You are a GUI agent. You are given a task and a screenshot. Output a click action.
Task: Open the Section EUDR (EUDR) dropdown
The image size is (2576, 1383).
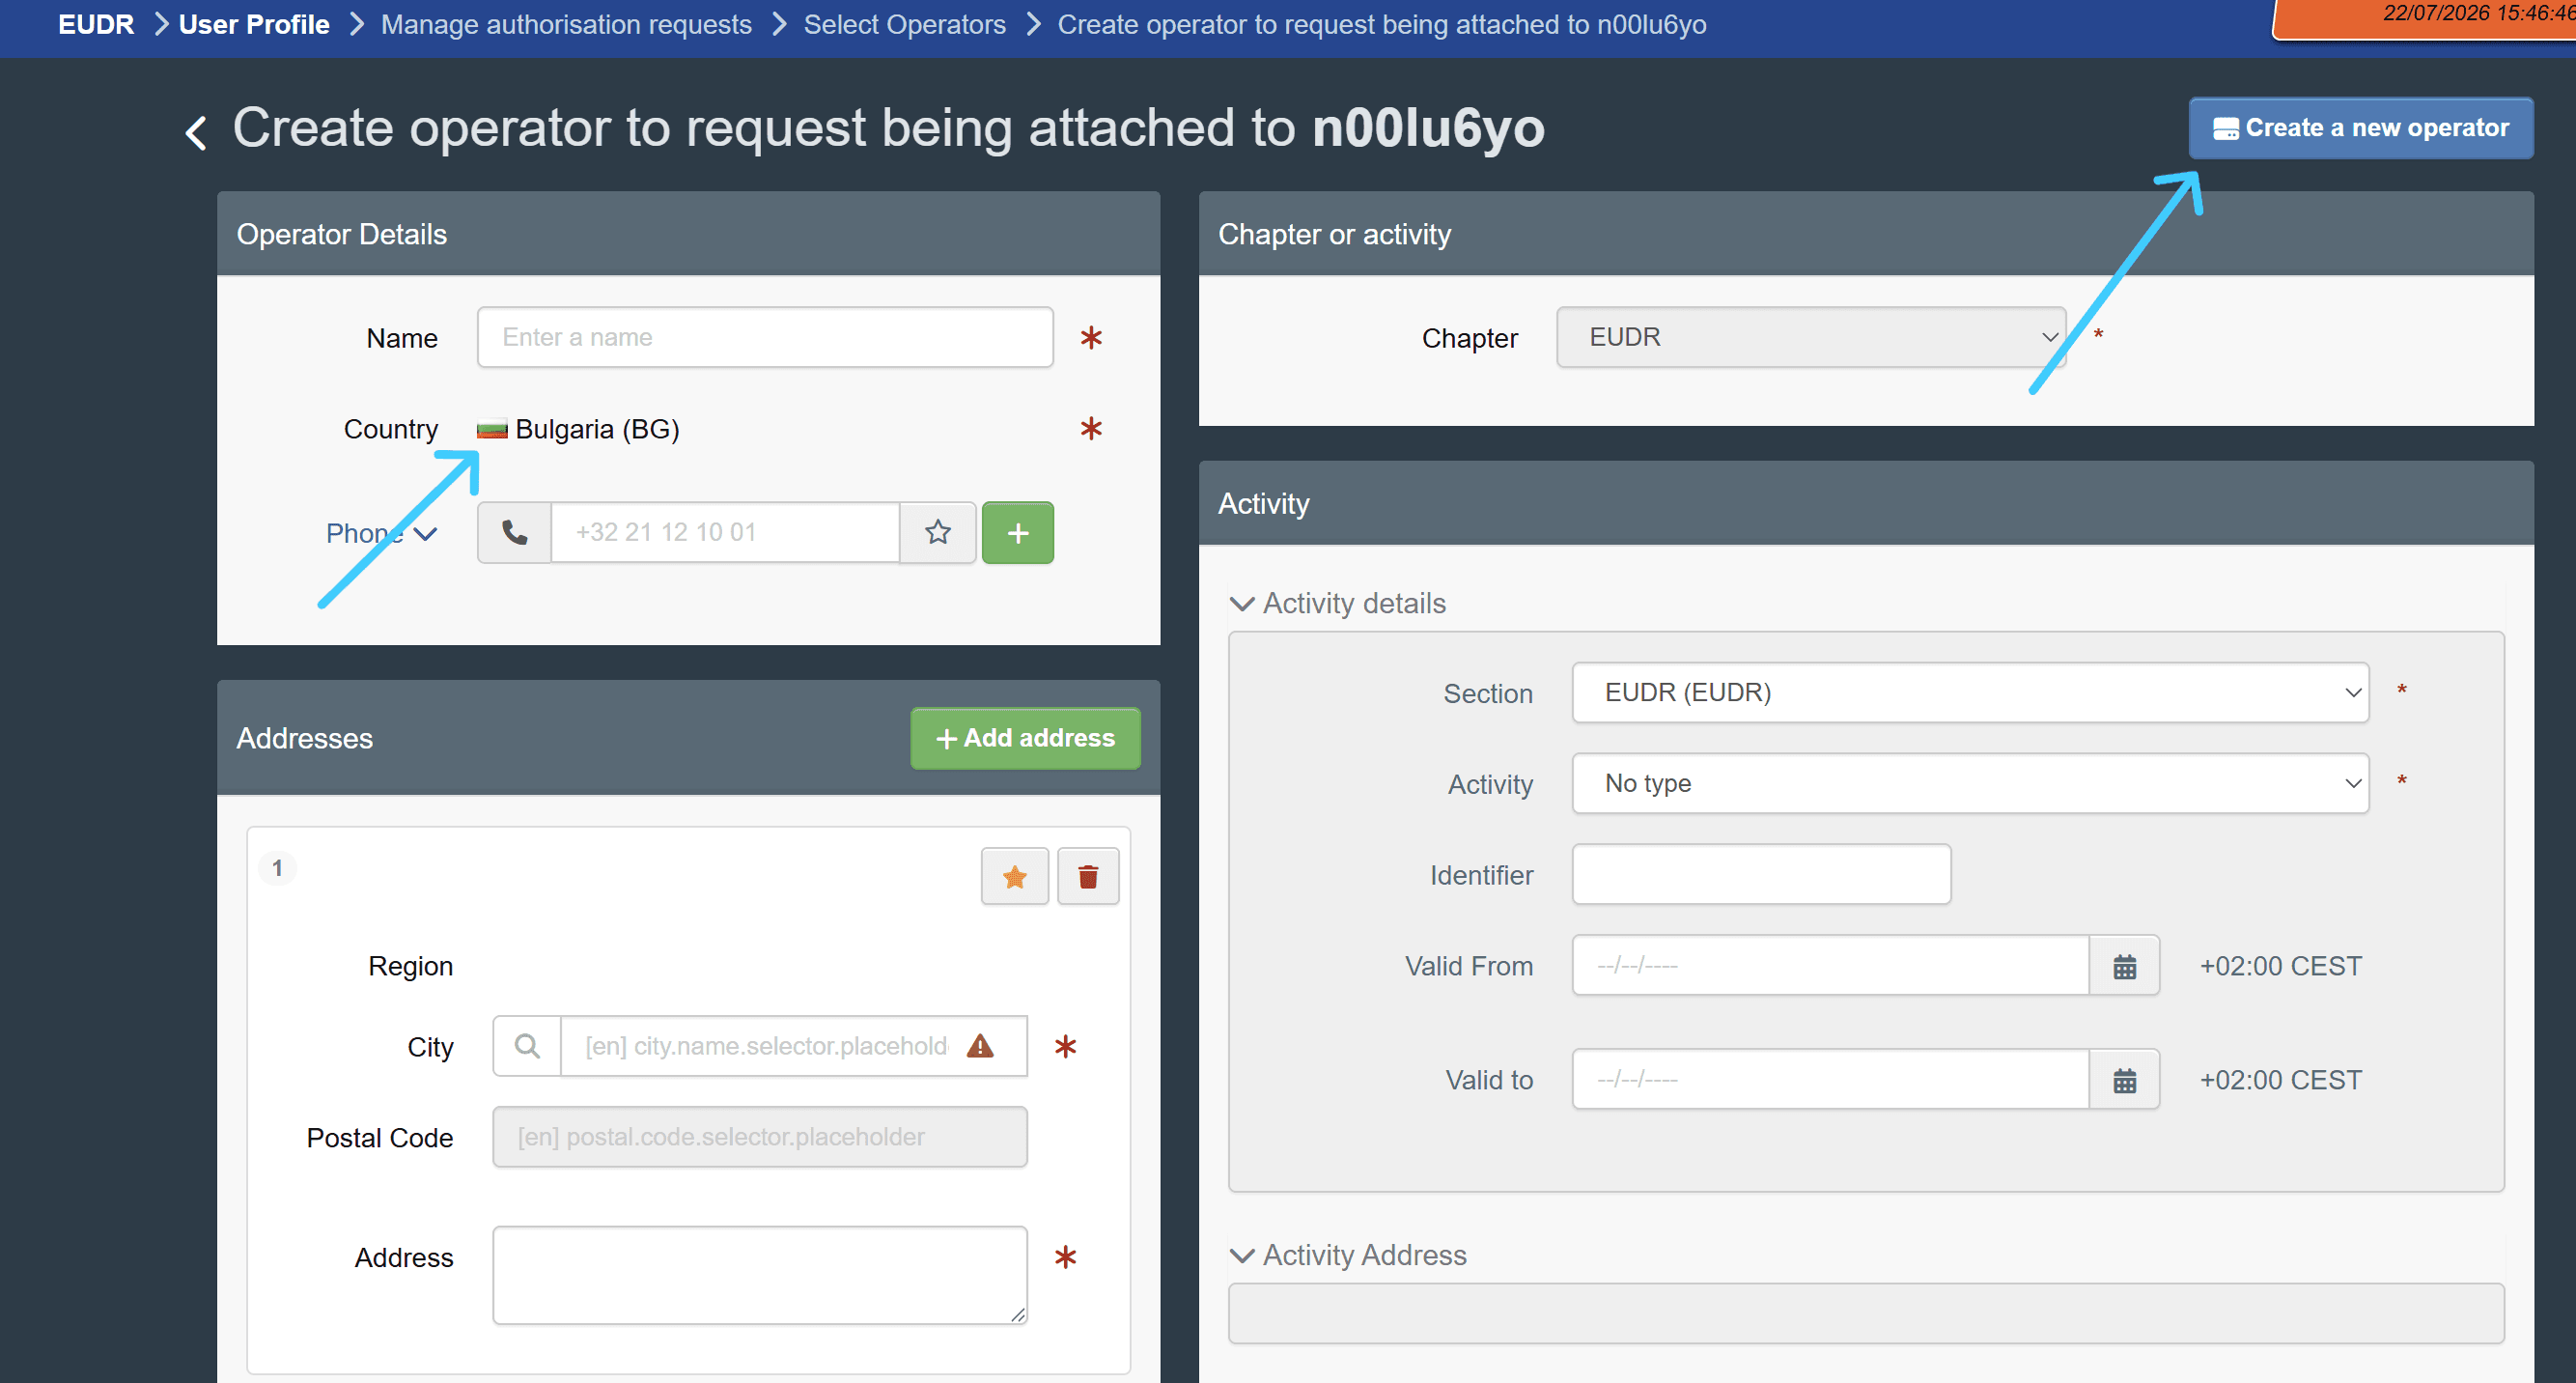1970,692
